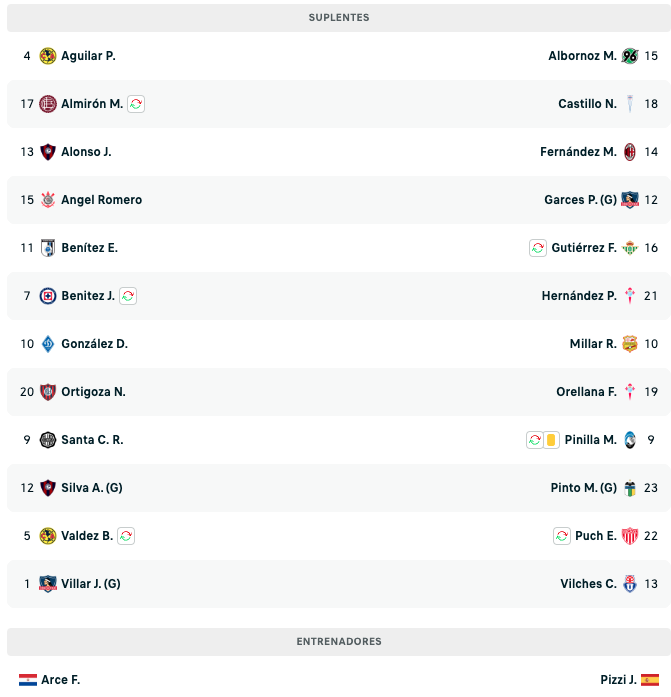The image size is (671, 697).
Task: Open coach Arce F. page
Action: [x=60, y=680]
